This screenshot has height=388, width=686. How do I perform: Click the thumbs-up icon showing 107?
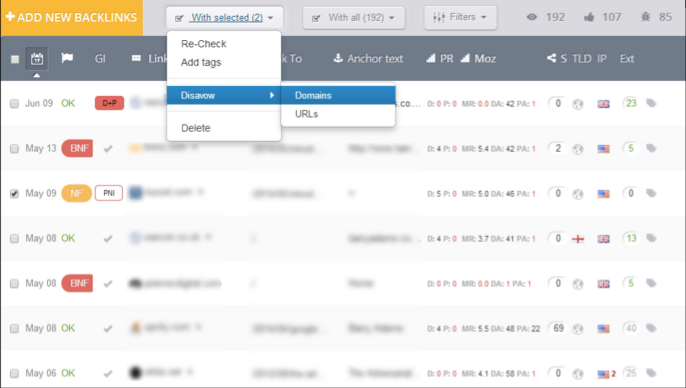589,17
